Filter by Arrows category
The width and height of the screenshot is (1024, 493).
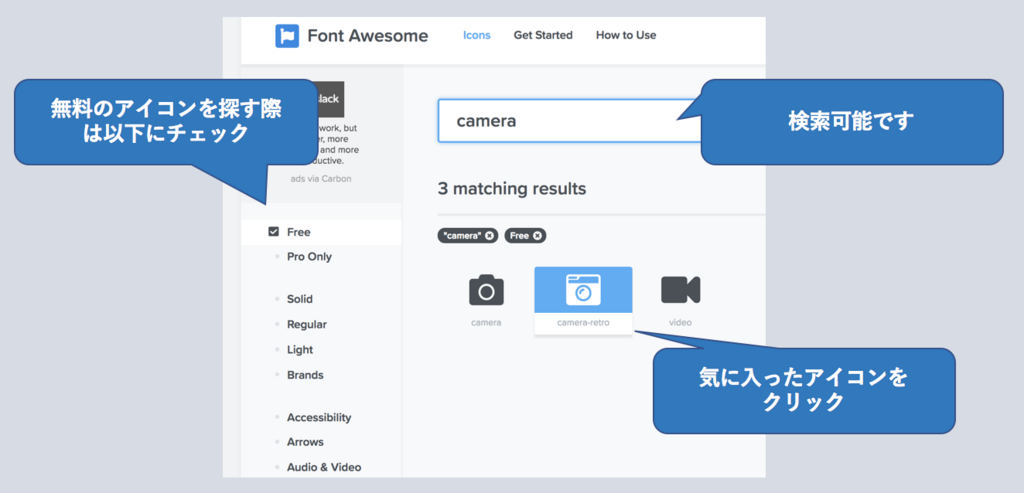click(305, 442)
